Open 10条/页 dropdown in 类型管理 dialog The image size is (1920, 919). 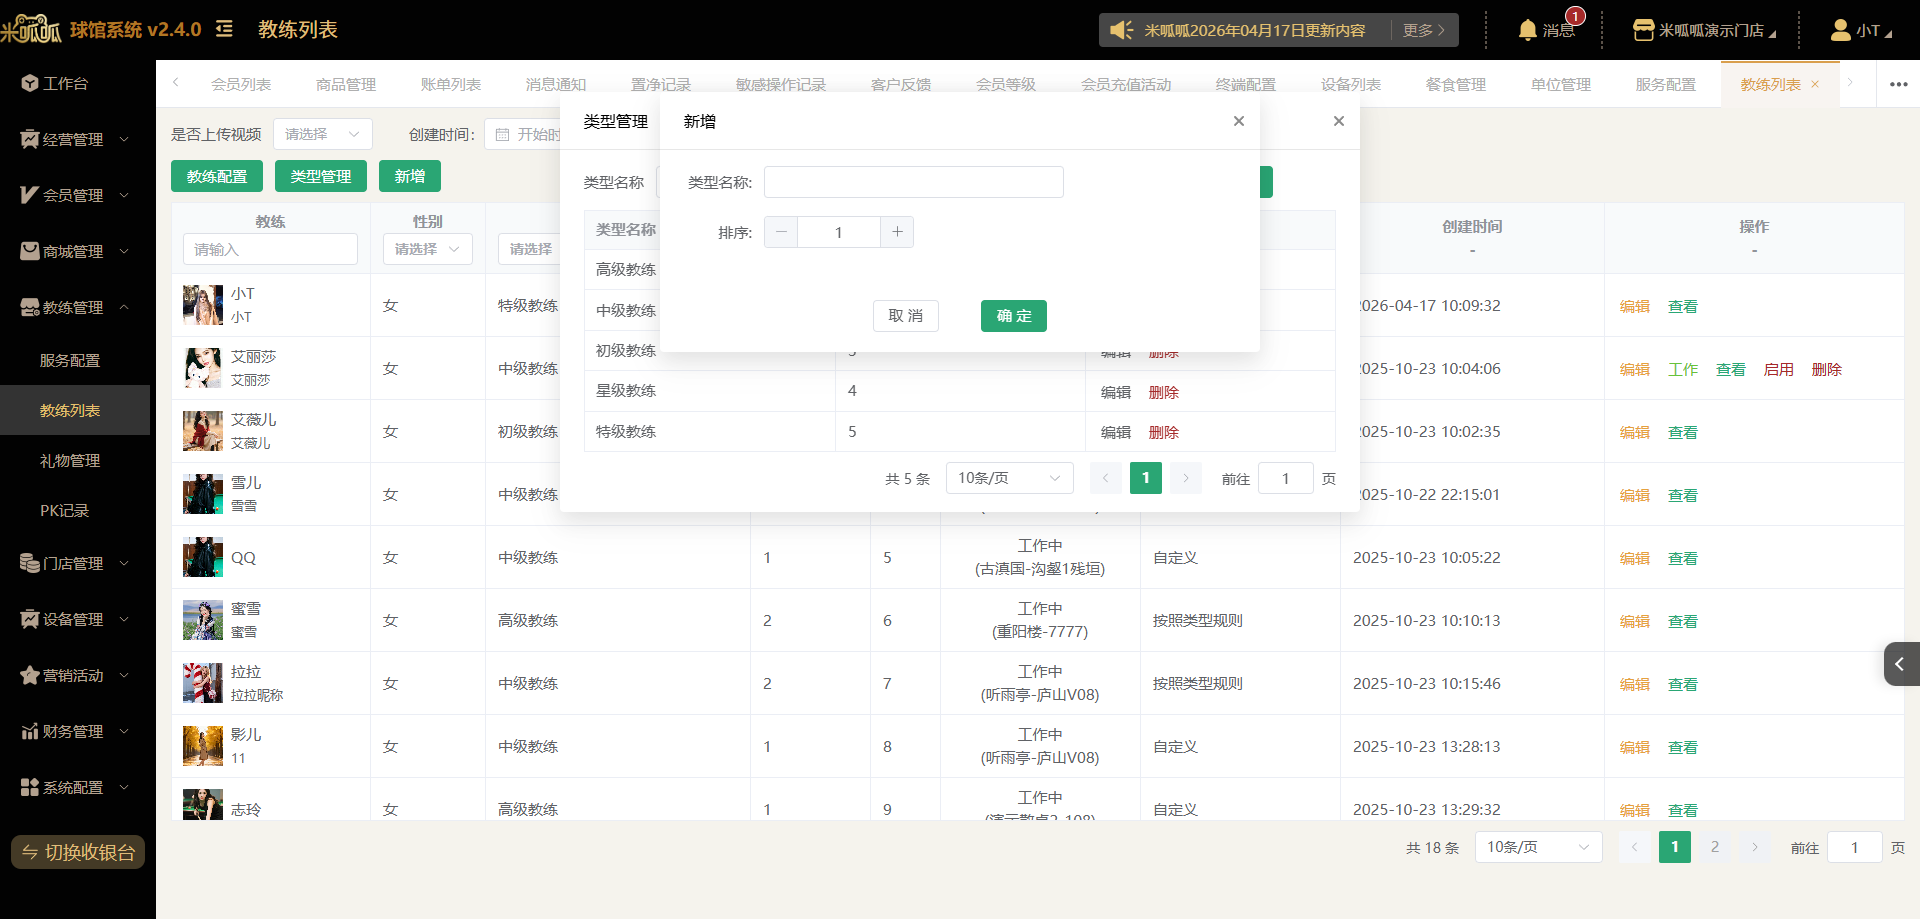(1010, 478)
